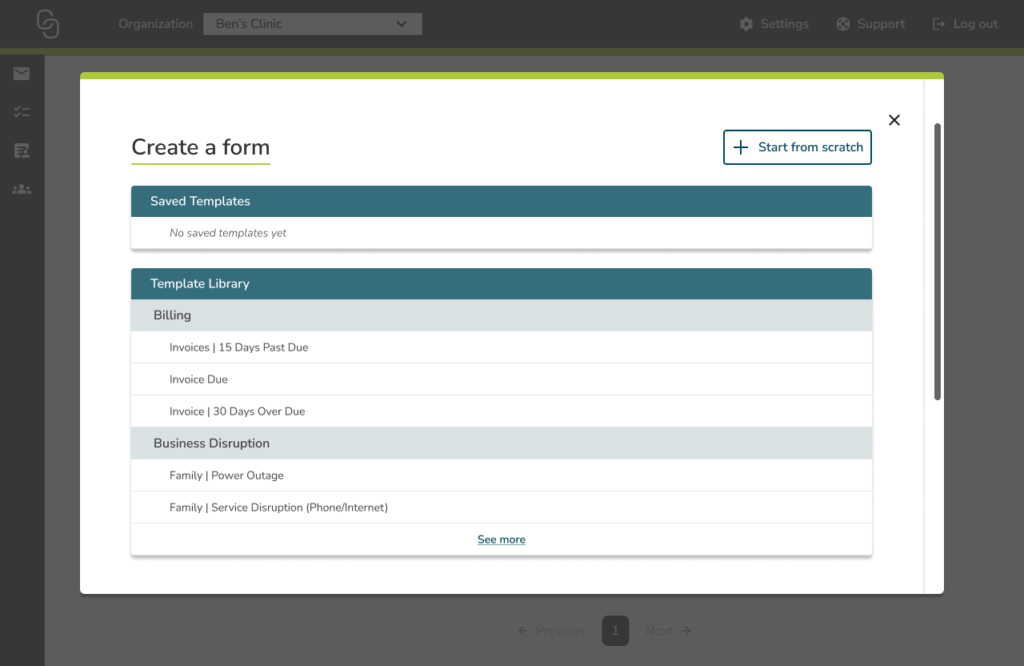Click the app logo in top-left corner
The image size is (1024, 666).
[x=47, y=24]
